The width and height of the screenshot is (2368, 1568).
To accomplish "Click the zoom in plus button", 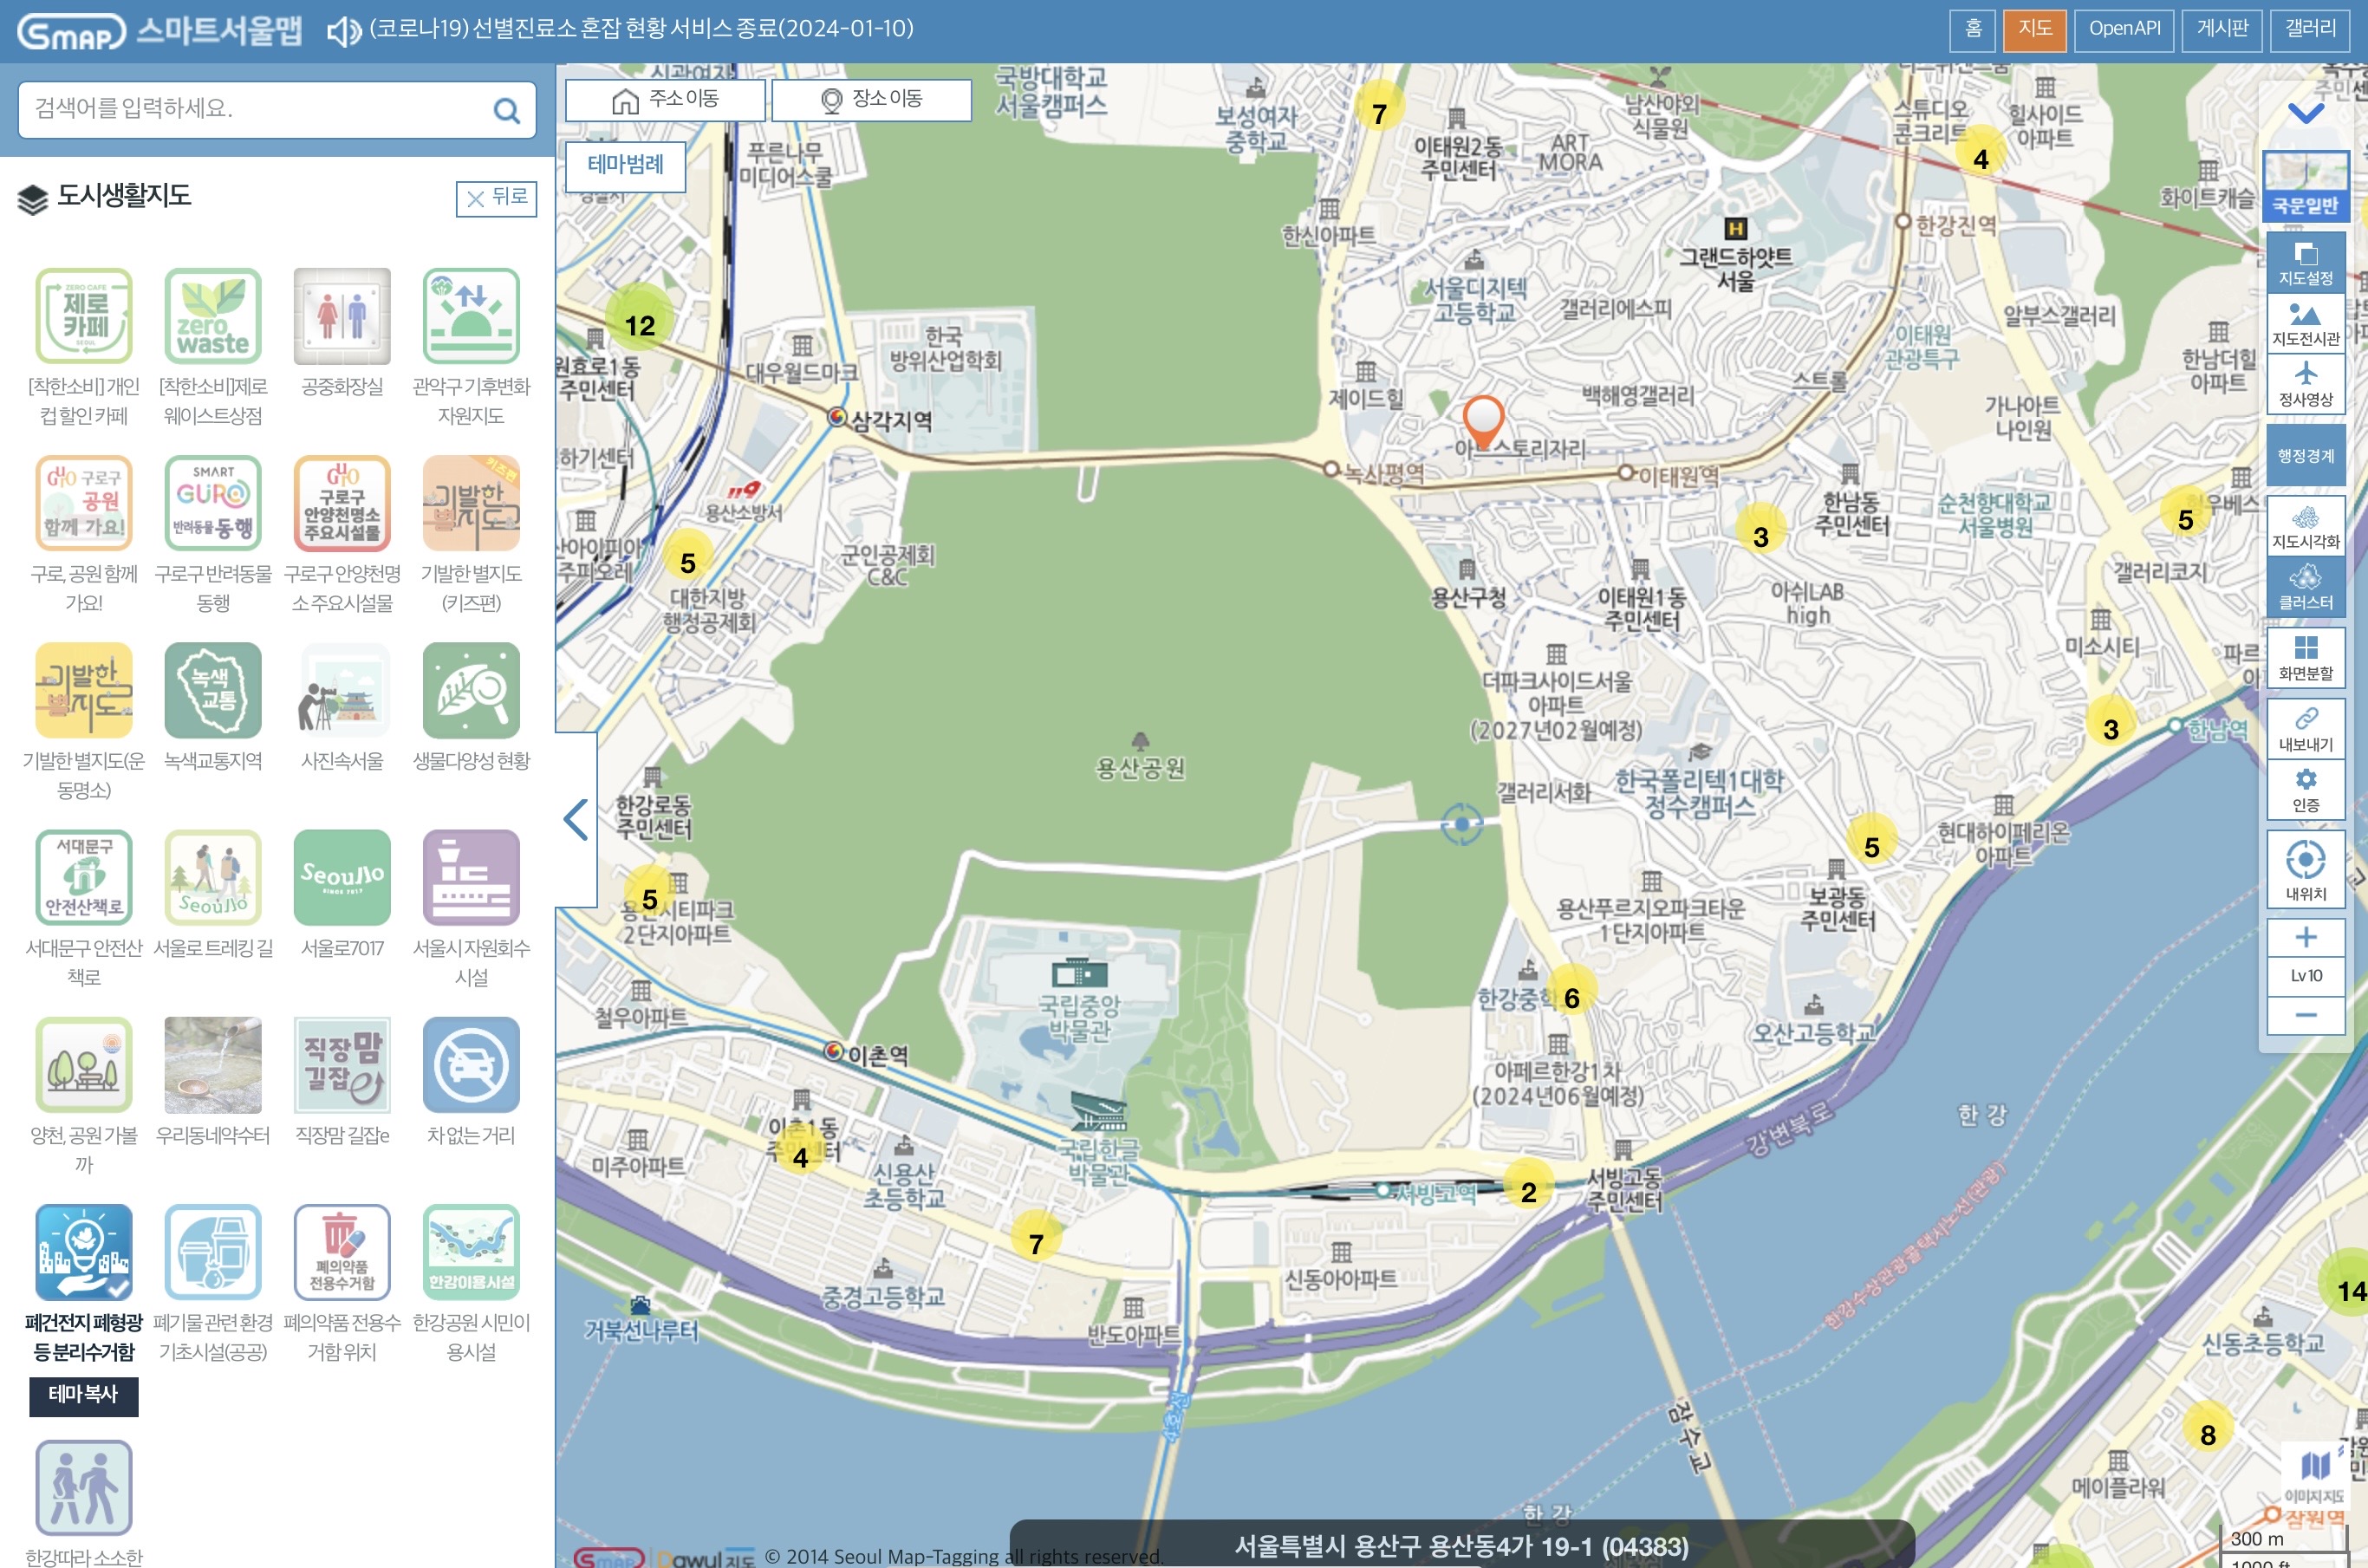I will tap(2305, 937).
